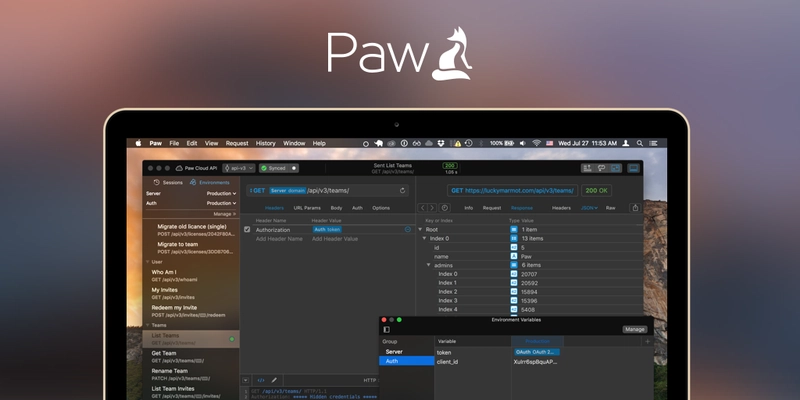Image resolution: width=800 pixels, height=400 pixels.
Task: Open the Sessions clock icon tab
Action: (157, 182)
